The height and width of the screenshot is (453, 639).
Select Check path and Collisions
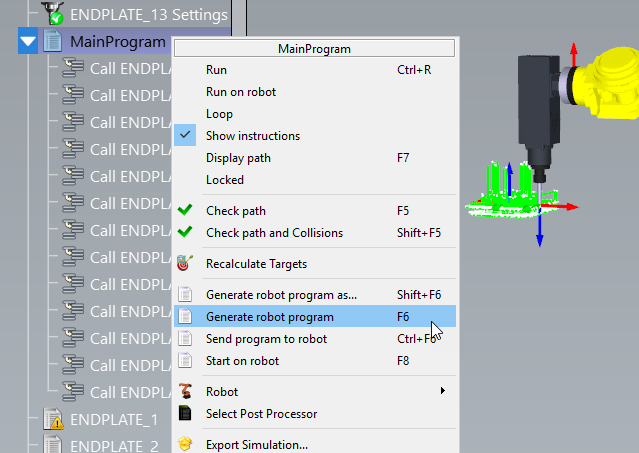(x=274, y=233)
